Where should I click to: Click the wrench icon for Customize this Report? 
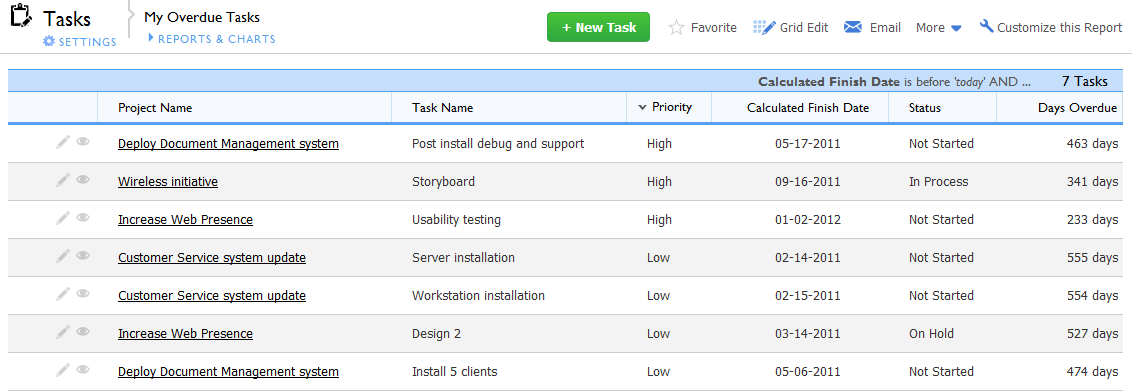click(x=986, y=26)
